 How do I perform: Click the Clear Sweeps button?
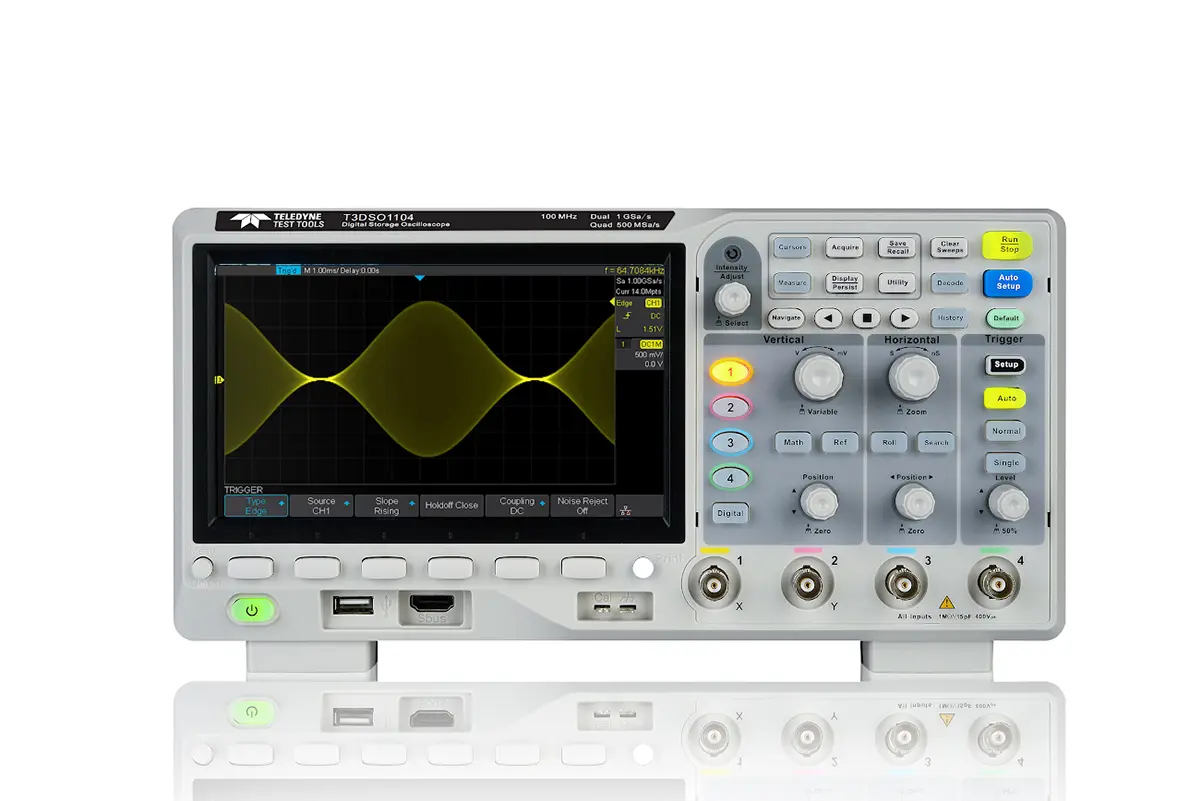pyautogui.click(x=949, y=248)
